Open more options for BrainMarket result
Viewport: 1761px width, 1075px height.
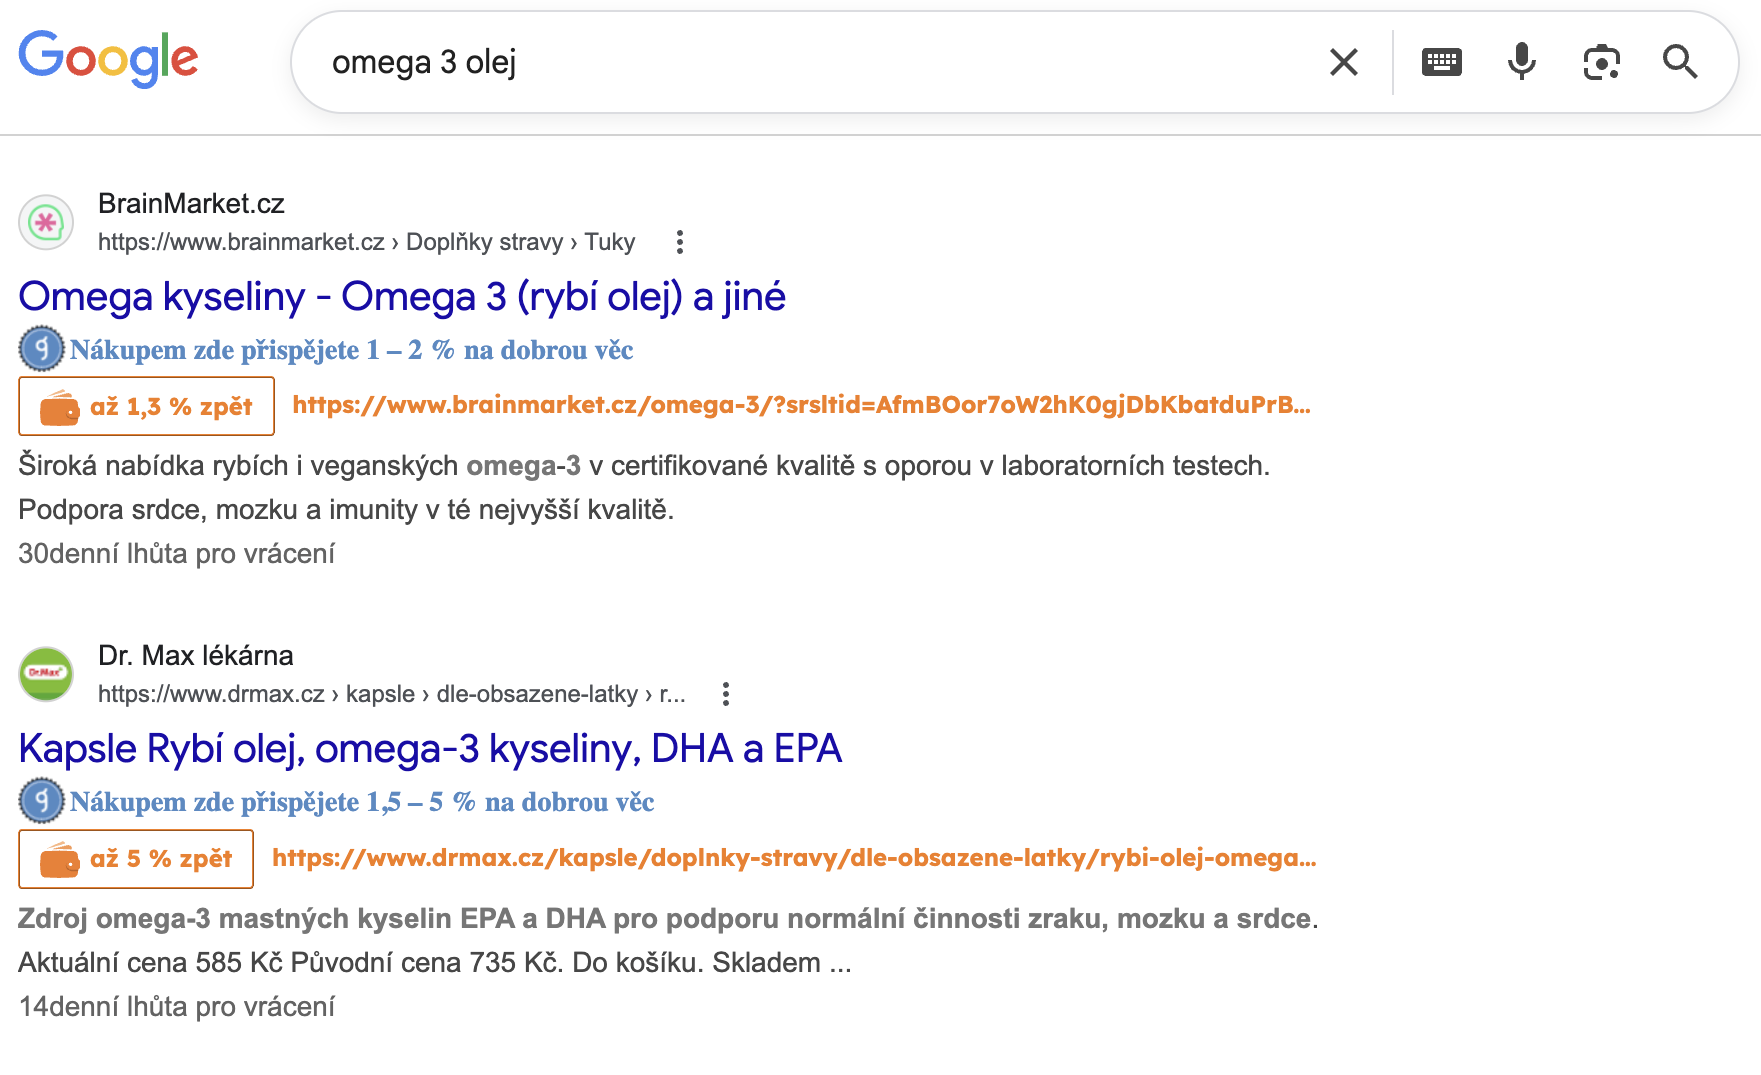[x=679, y=242]
